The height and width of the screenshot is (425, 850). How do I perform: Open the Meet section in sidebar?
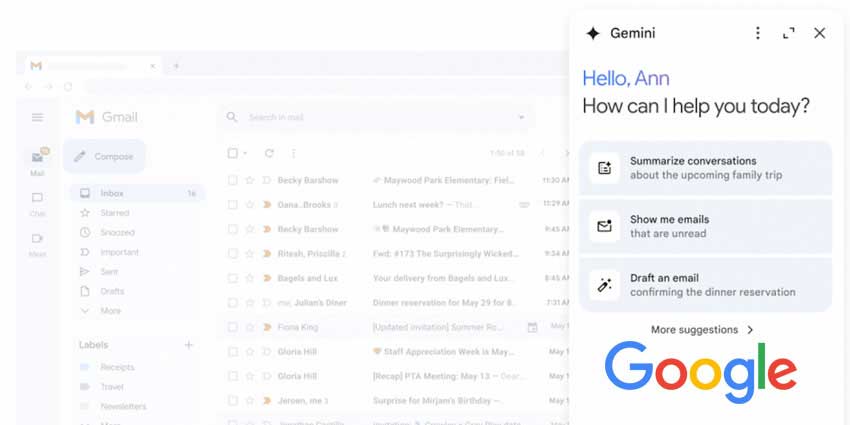pos(37,244)
